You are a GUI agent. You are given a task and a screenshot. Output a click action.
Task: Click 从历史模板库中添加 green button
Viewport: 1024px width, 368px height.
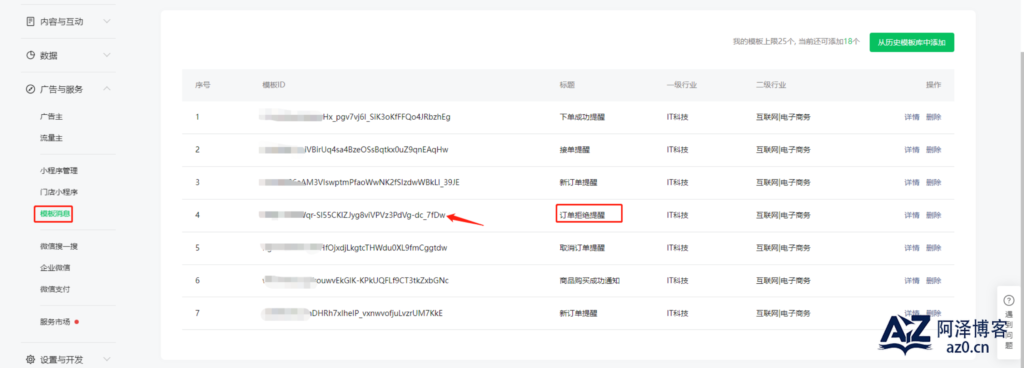[912, 42]
